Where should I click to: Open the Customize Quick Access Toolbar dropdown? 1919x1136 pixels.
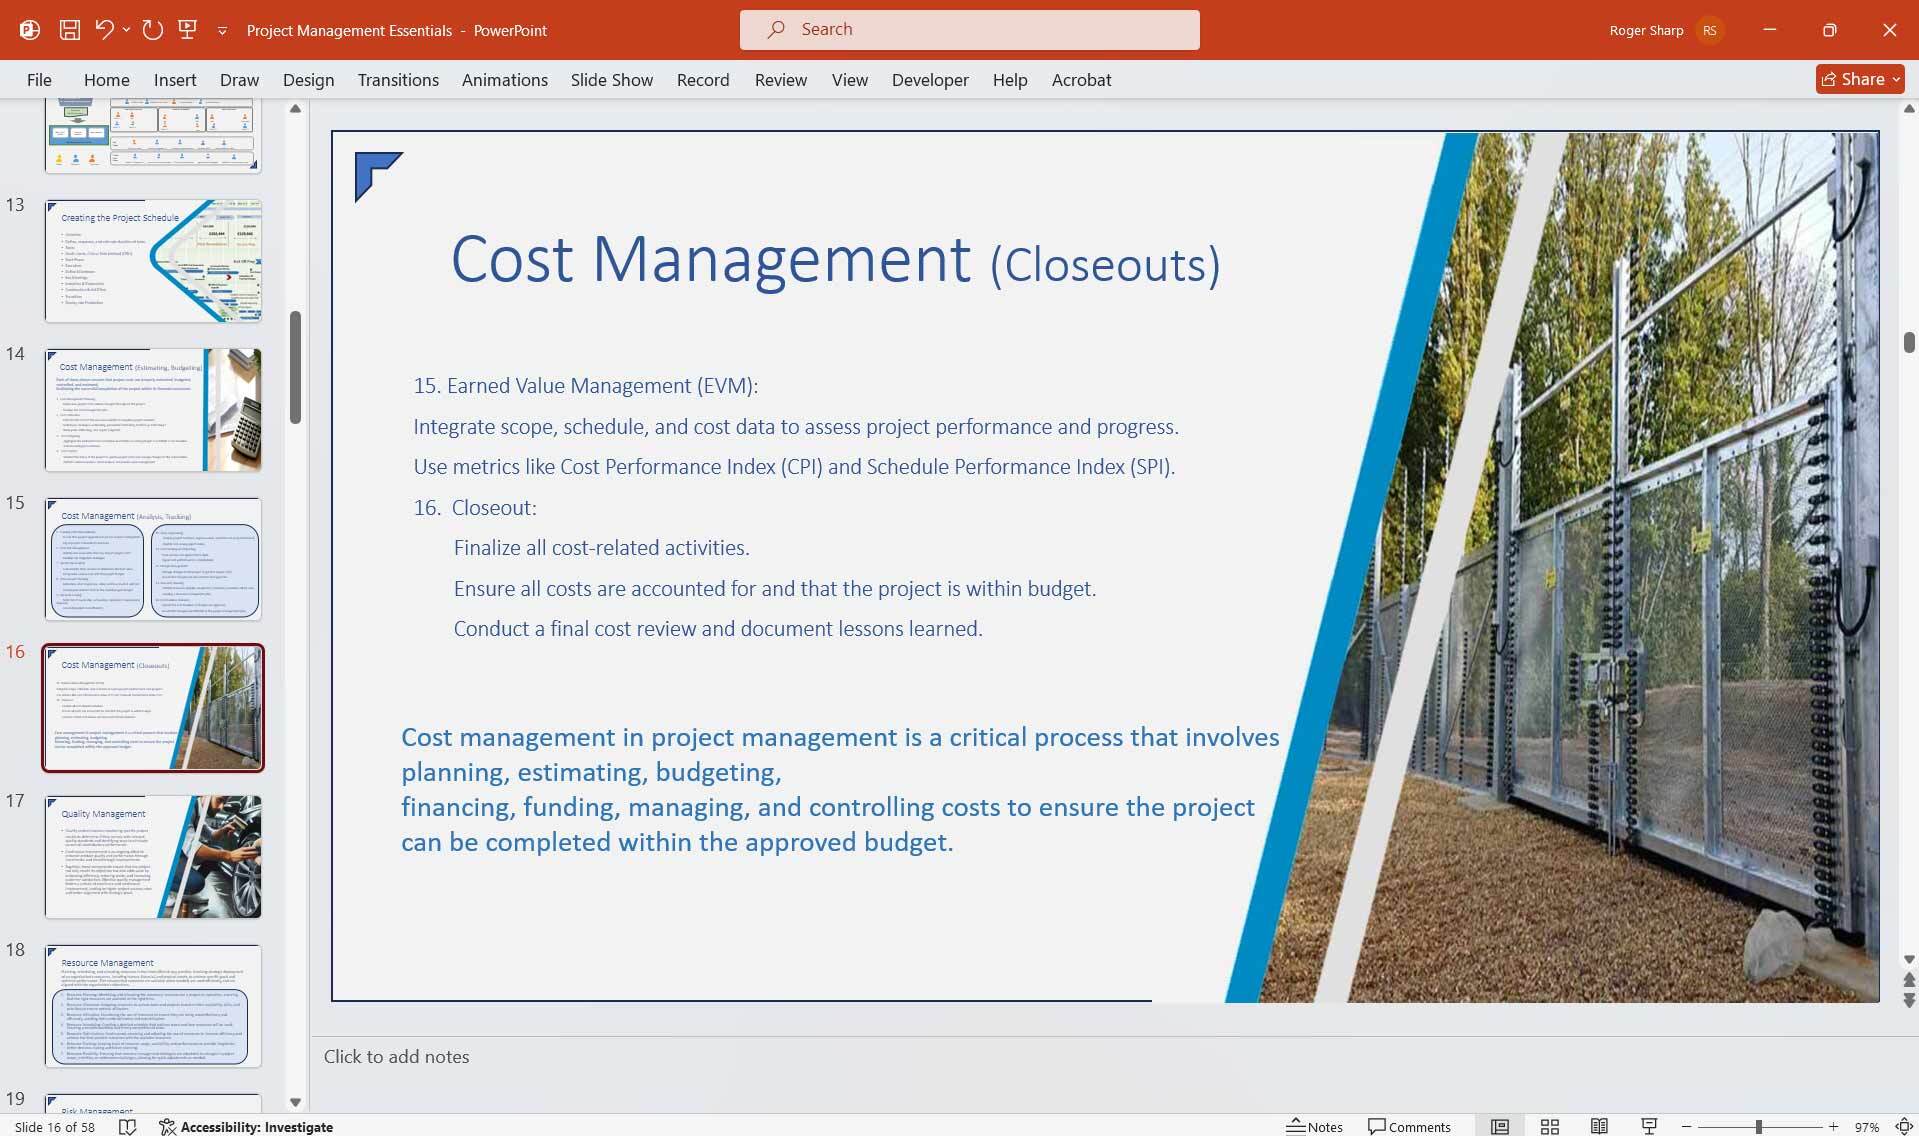point(222,31)
